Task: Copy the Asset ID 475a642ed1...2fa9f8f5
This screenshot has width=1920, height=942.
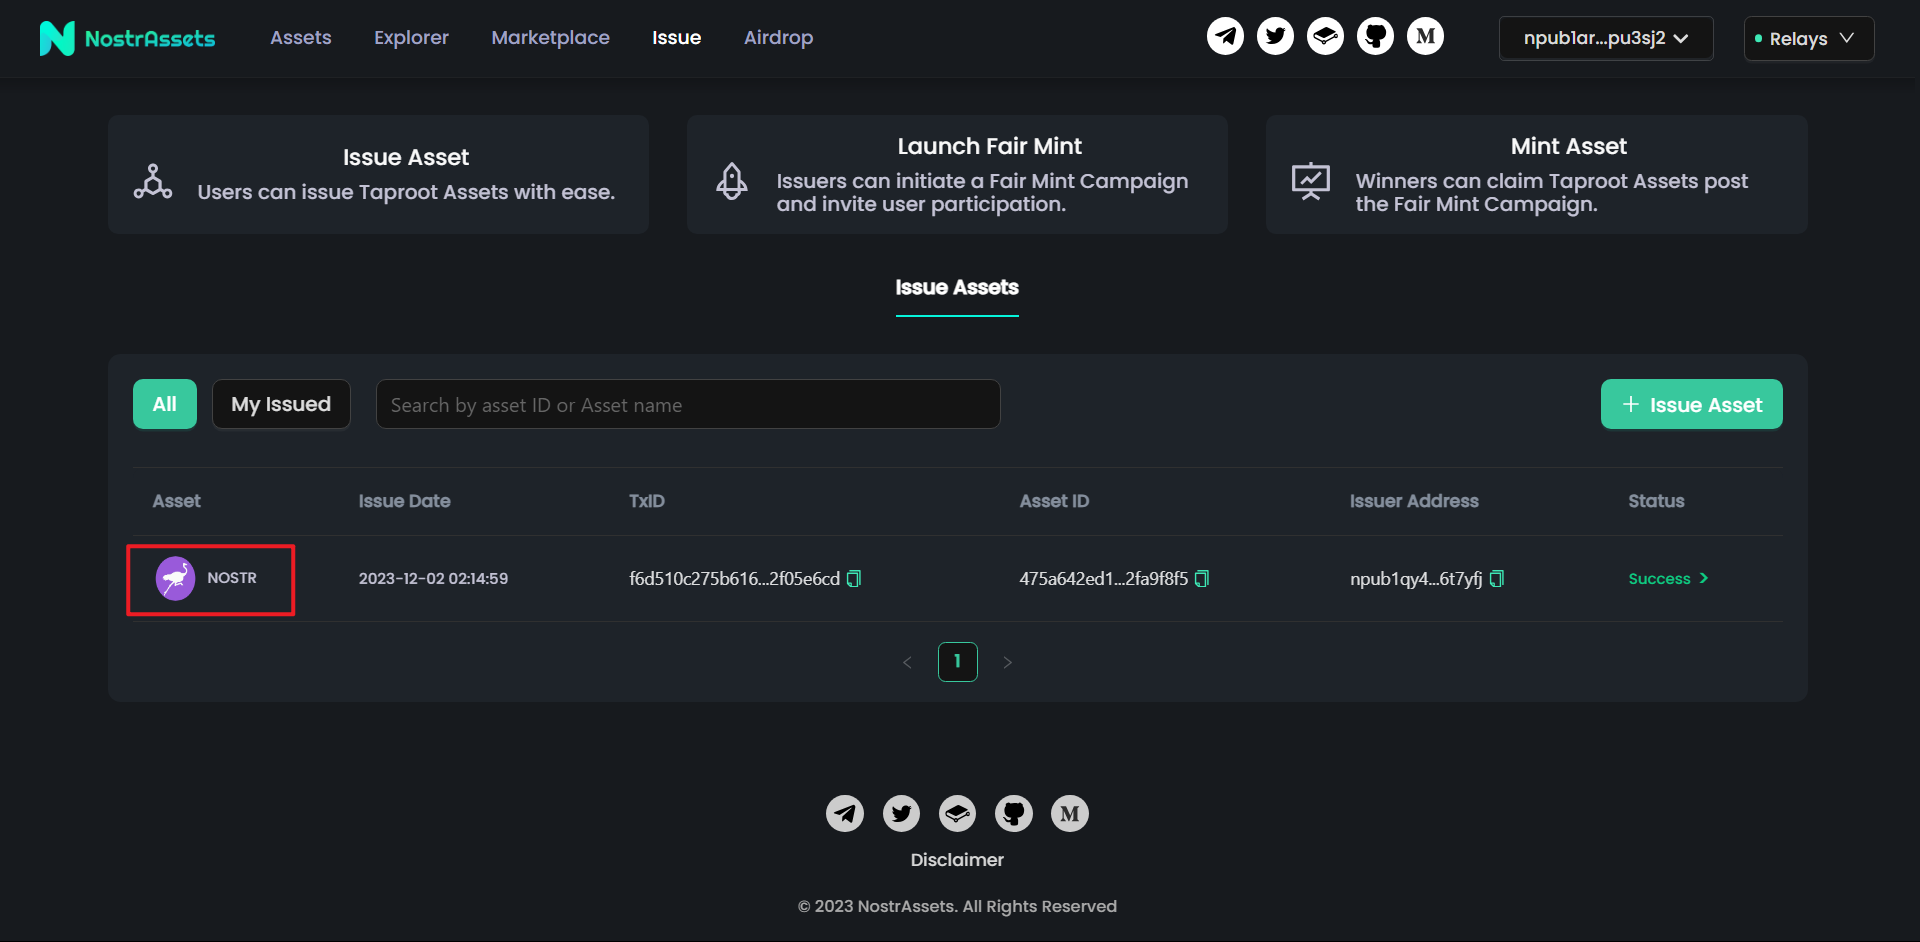Action: pos(1202,579)
